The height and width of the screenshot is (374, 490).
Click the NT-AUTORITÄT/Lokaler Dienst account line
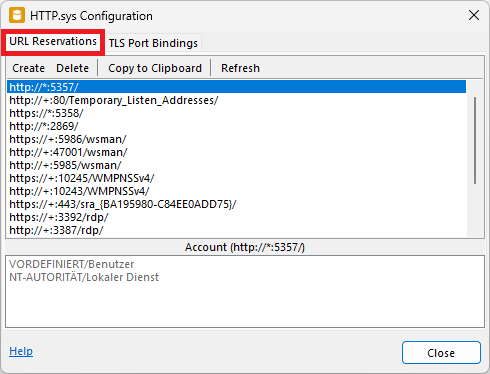(84, 277)
